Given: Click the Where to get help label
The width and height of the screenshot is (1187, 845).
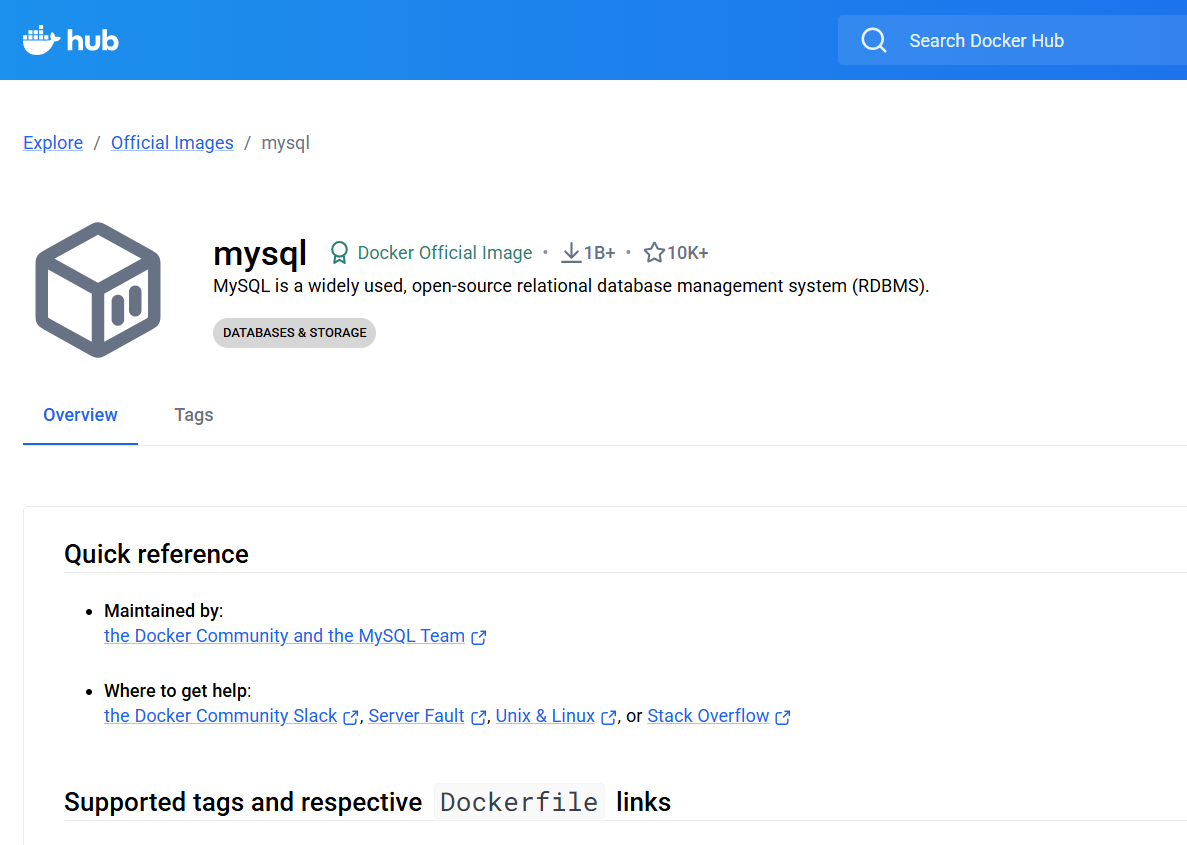Looking at the screenshot, I should pyautogui.click(x=178, y=691).
